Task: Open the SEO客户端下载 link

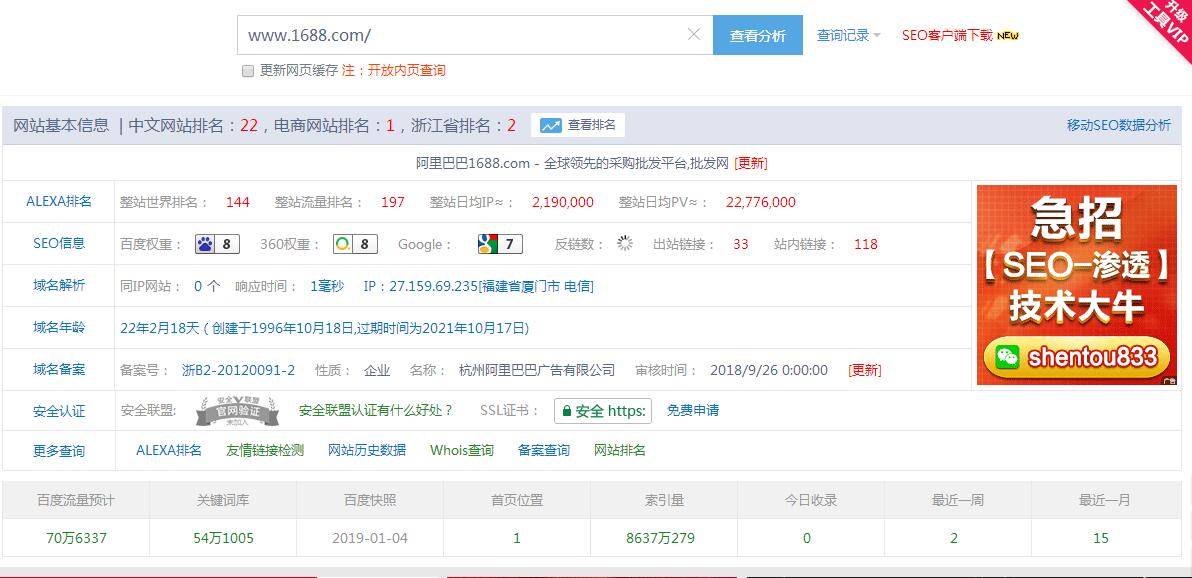Action: coord(947,35)
